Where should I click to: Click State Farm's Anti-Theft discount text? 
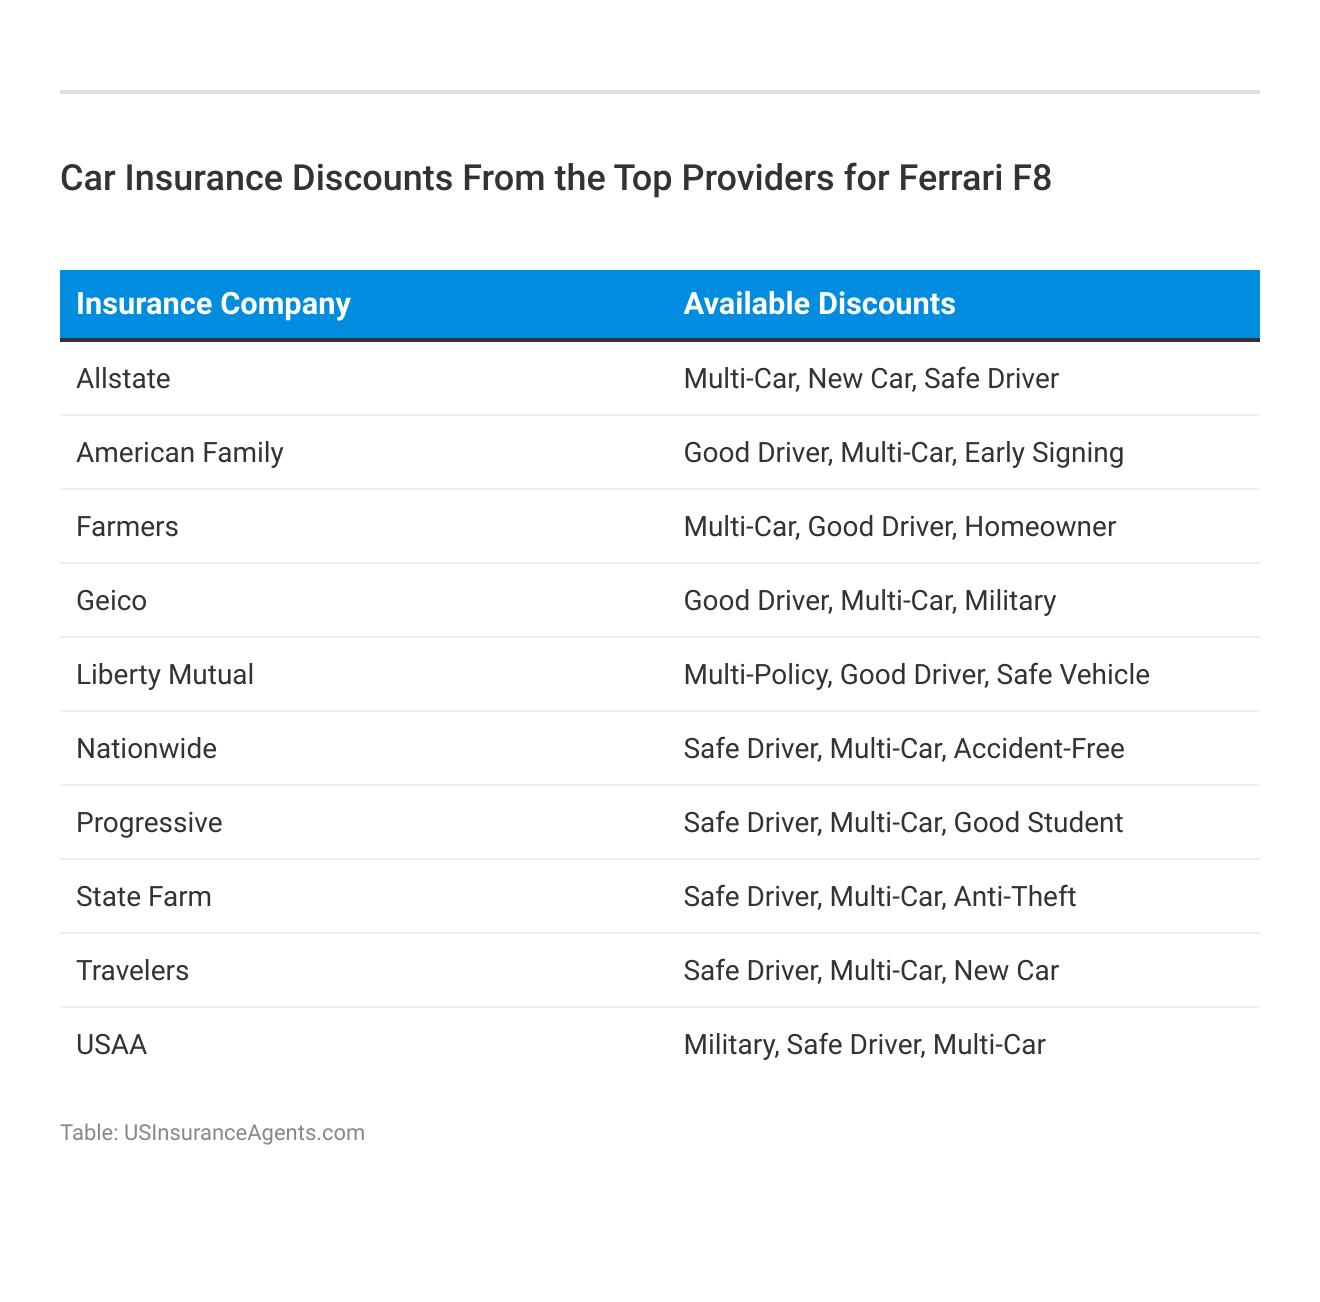pyautogui.click(x=1014, y=897)
